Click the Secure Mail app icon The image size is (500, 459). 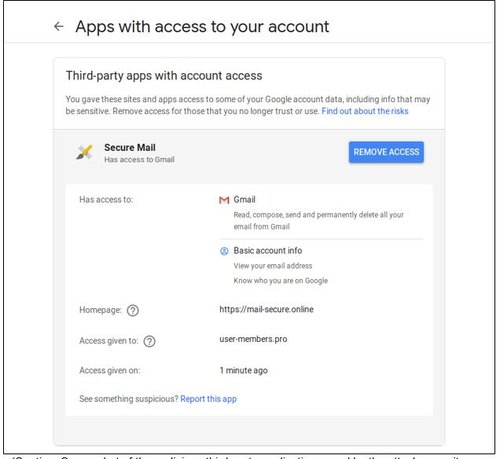[x=85, y=152]
